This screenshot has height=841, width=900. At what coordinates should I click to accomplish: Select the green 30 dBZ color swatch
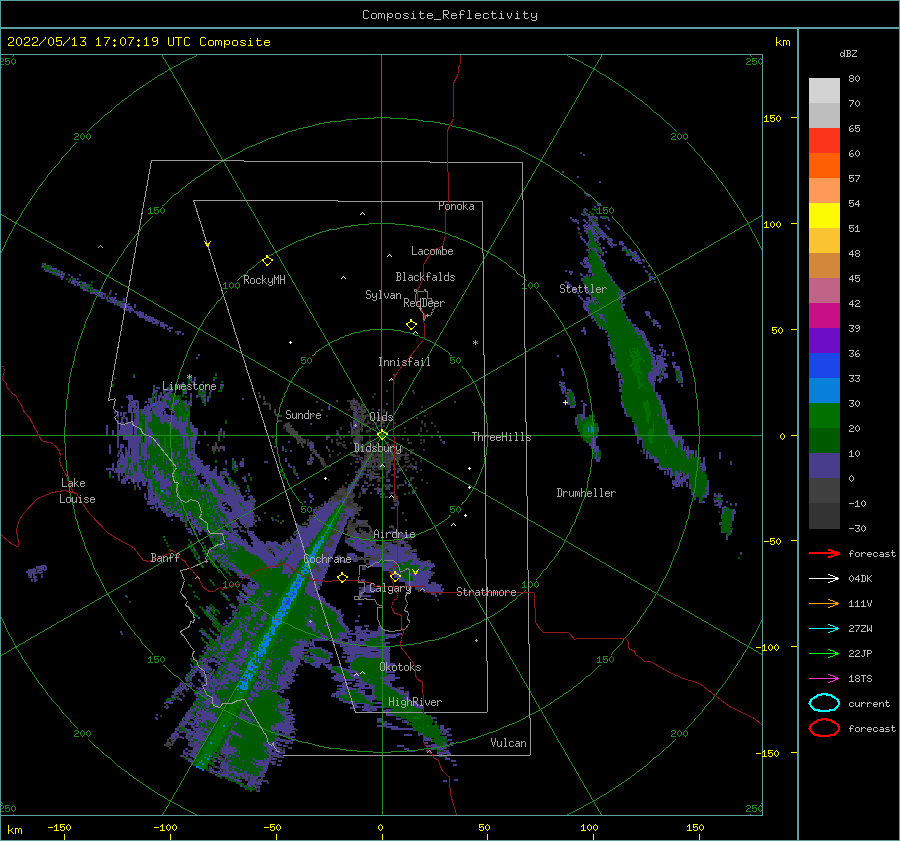tap(824, 415)
